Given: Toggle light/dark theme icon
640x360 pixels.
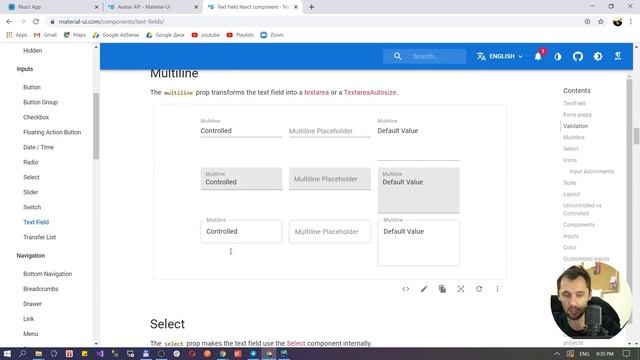Looking at the screenshot, I should 598,56.
